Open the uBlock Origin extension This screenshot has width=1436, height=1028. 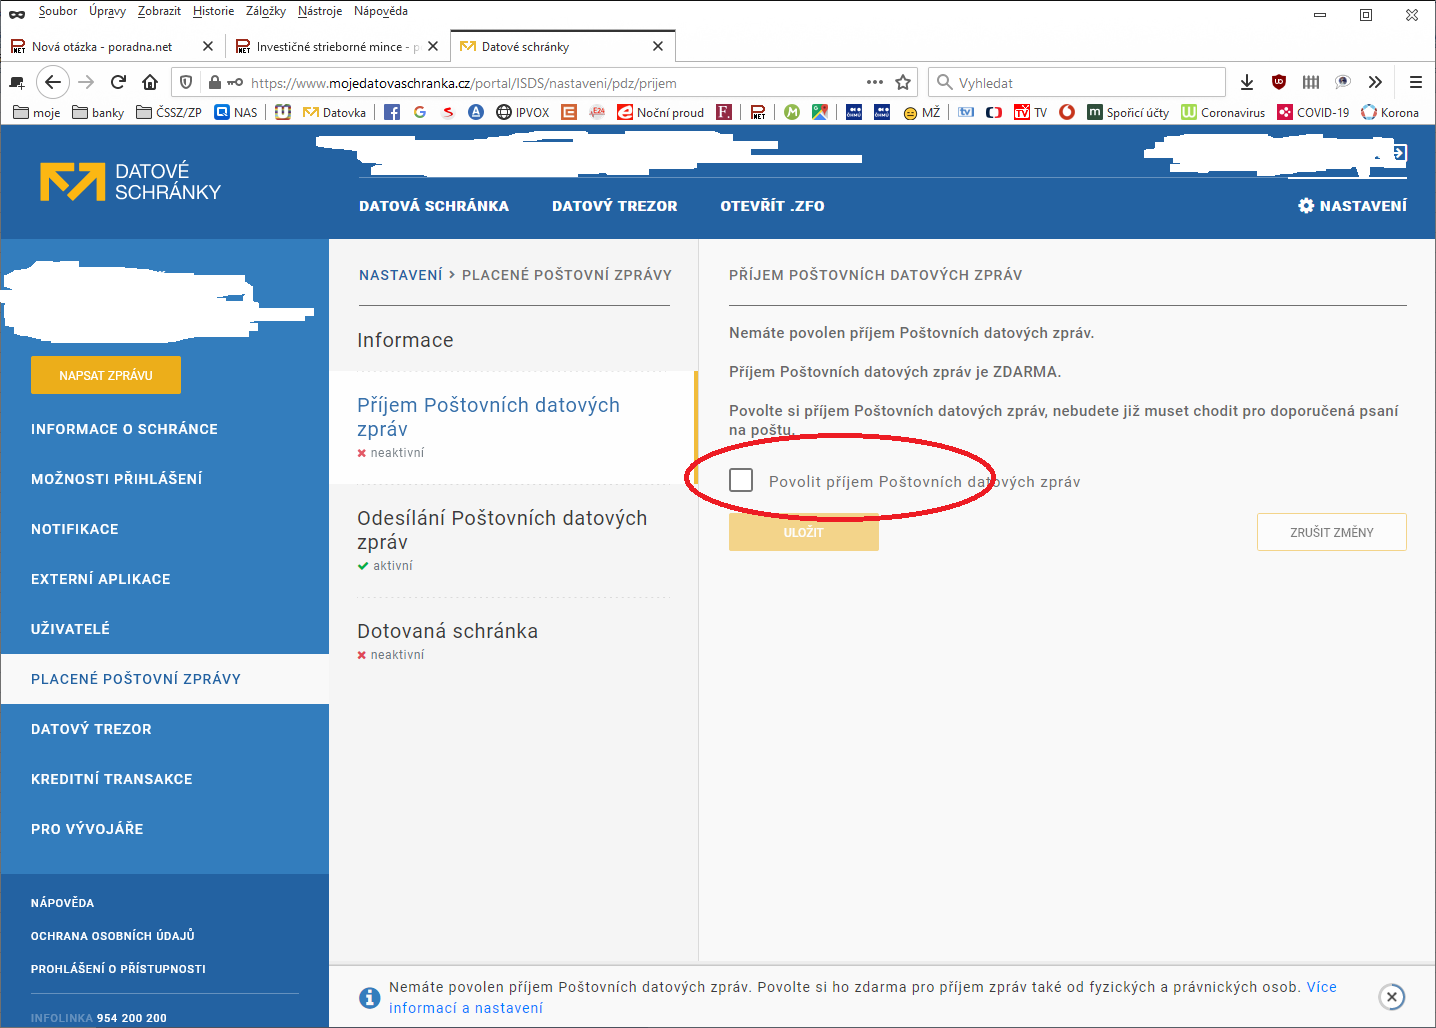1279,82
